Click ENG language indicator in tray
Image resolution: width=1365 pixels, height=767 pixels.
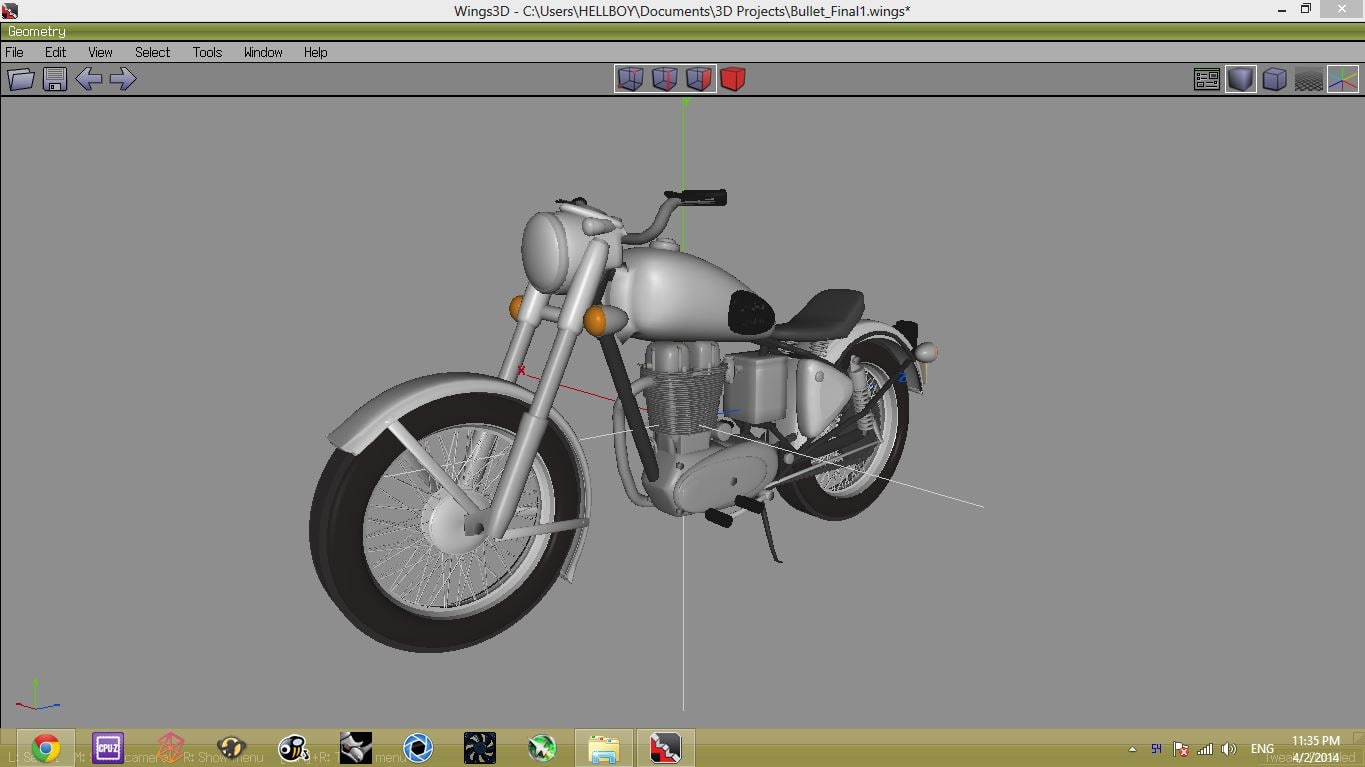(x=1262, y=748)
